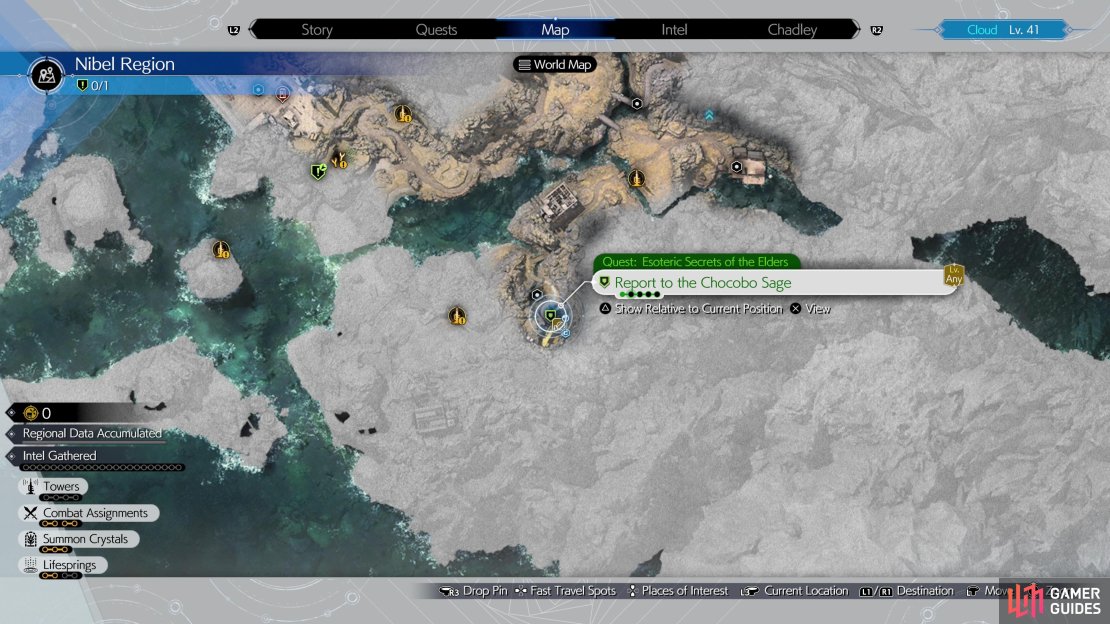Click the Cloud Lv. 41 character badge
Image resolution: width=1110 pixels, height=624 pixels.
(1002, 30)
